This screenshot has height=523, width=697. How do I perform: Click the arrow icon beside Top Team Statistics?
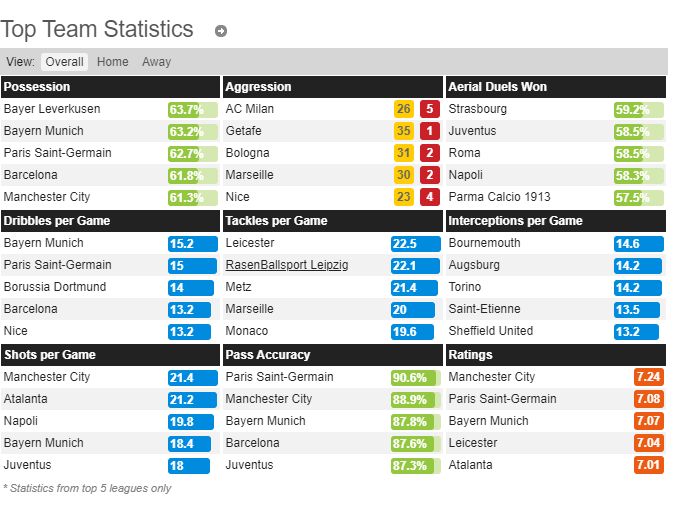[x=221, y=31]
